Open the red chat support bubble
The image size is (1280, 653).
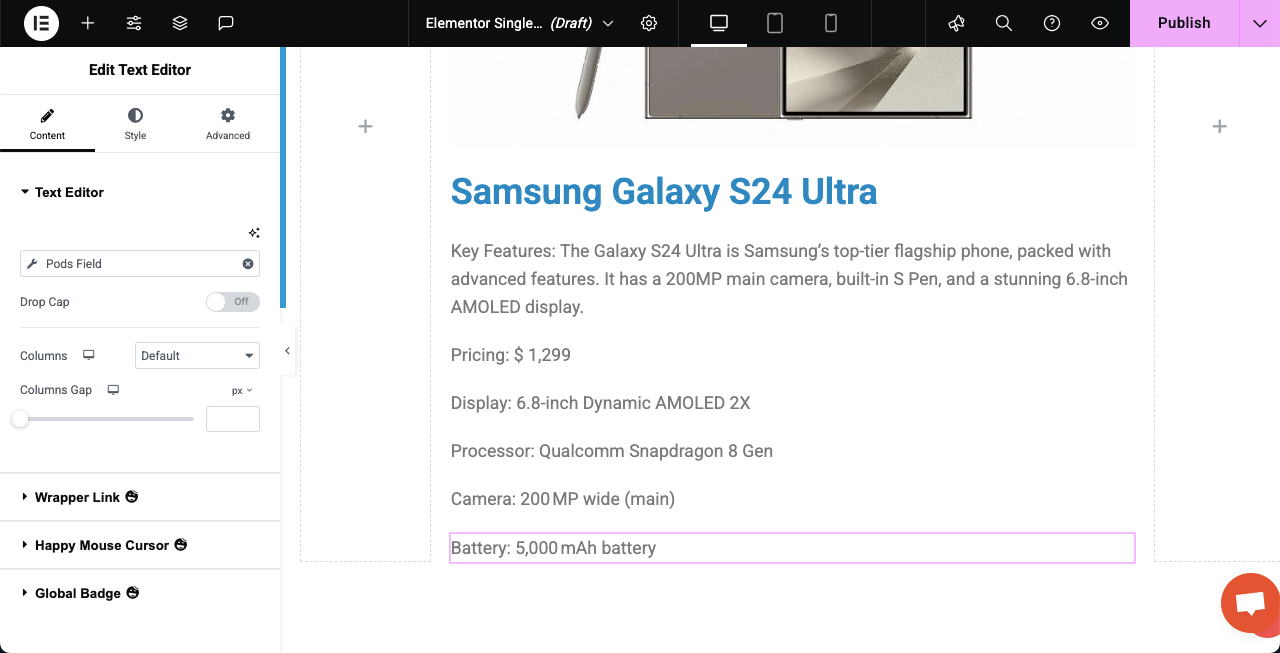pos(1250,603)
